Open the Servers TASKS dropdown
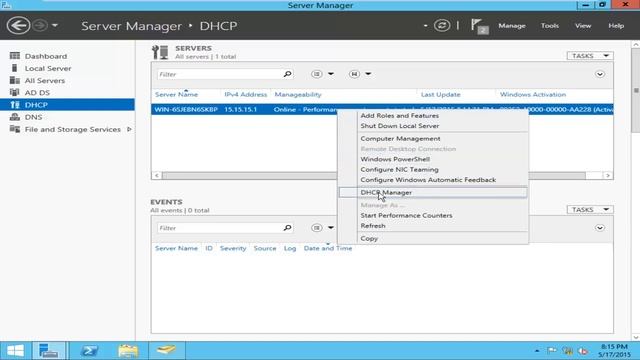 (x=590, y=56)
